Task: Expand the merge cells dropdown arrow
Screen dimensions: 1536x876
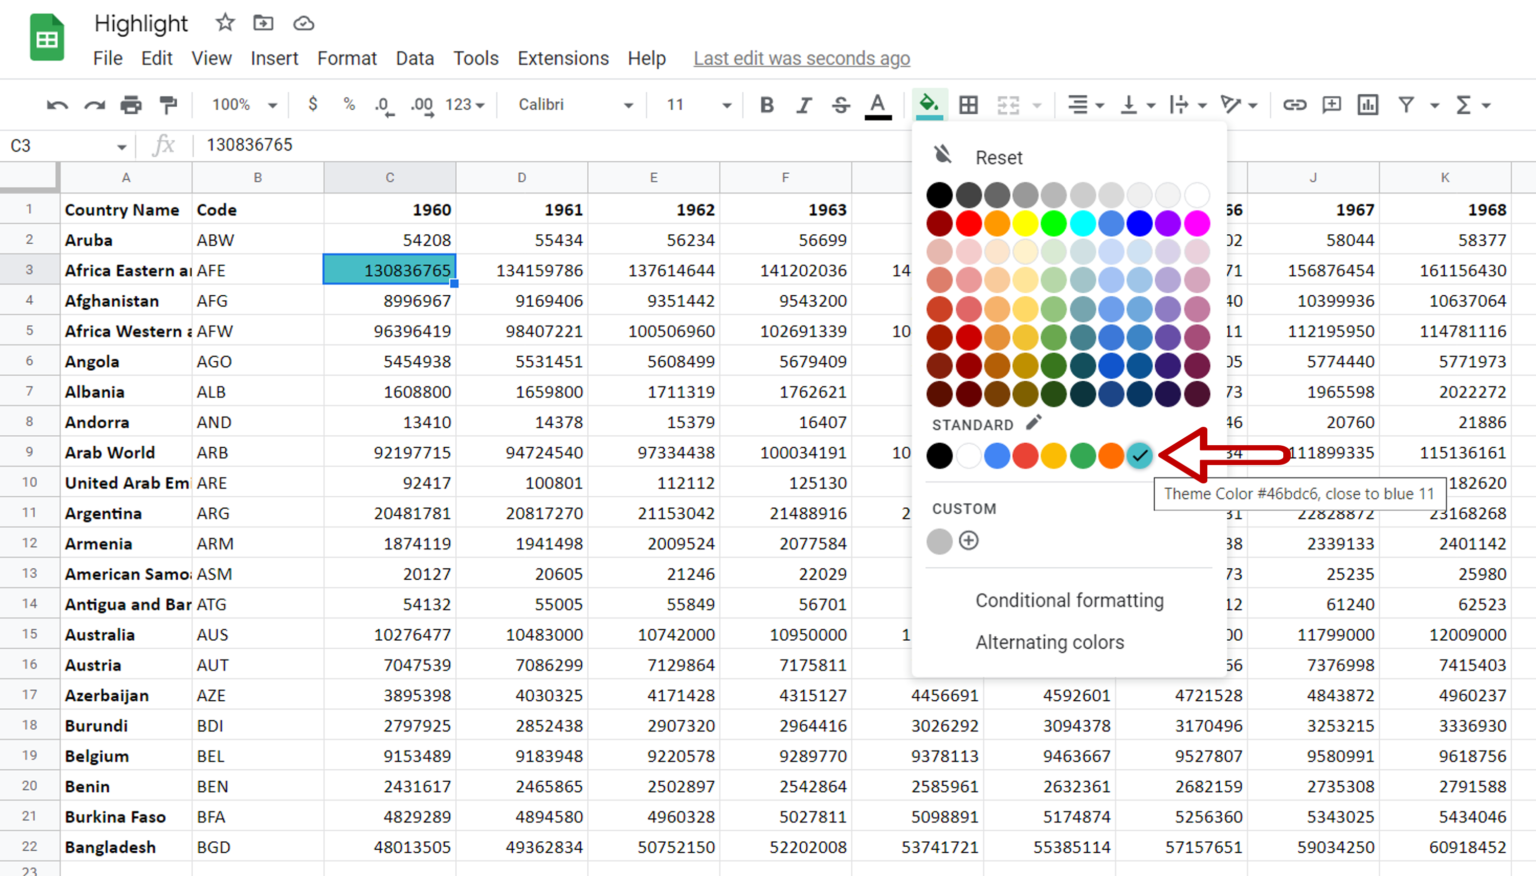Action: point(1036,105)
